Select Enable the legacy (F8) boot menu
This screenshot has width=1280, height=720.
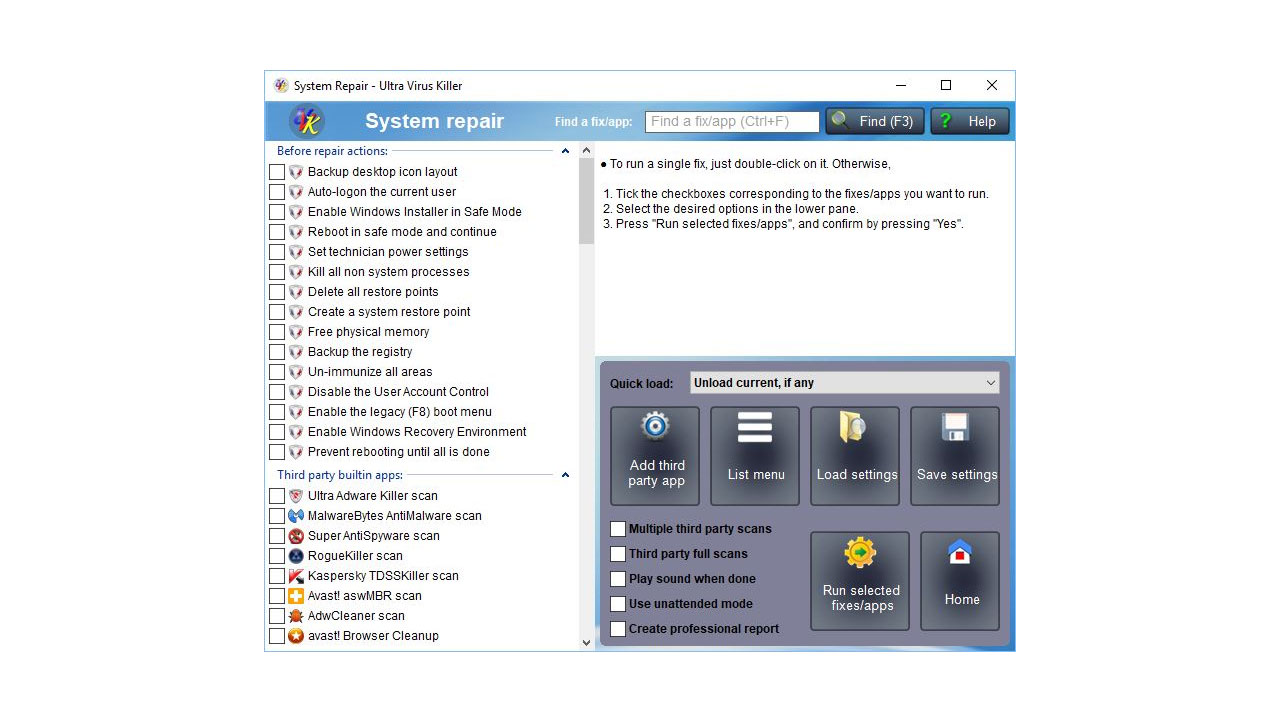click(x=400, y=412)
